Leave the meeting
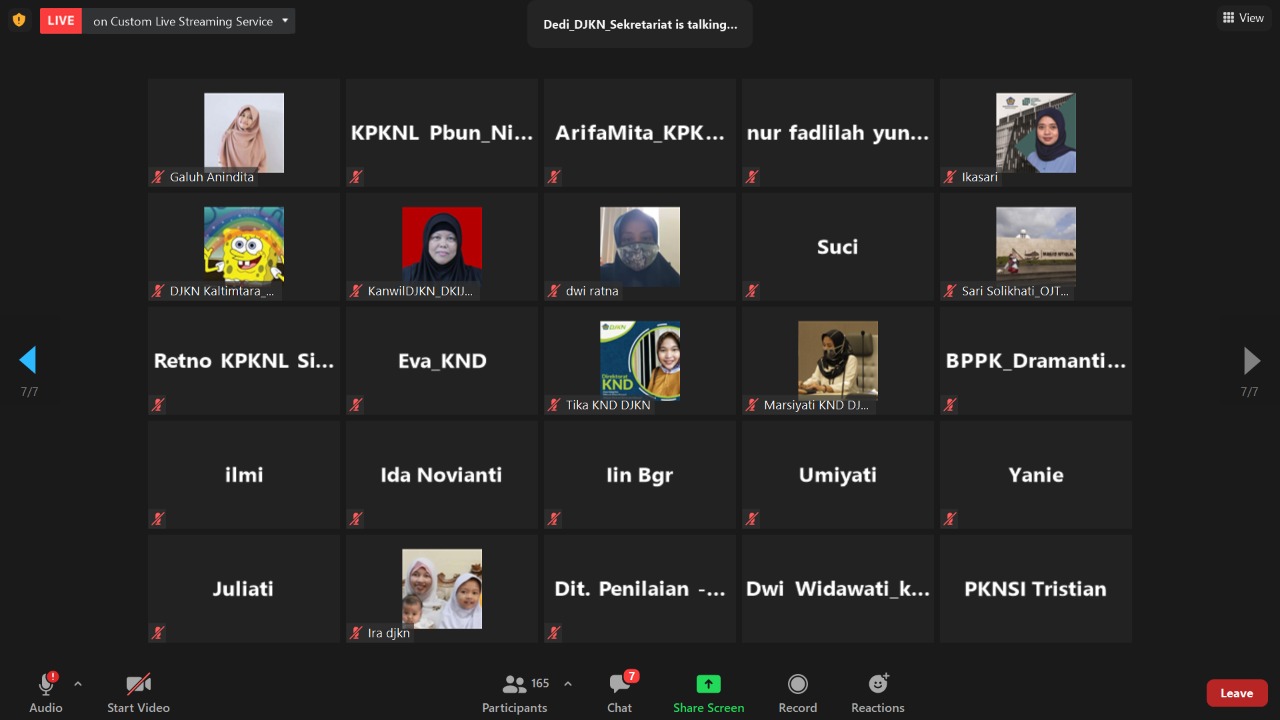The width and height of the screenshot is (1280, 720). [1236, 693]
